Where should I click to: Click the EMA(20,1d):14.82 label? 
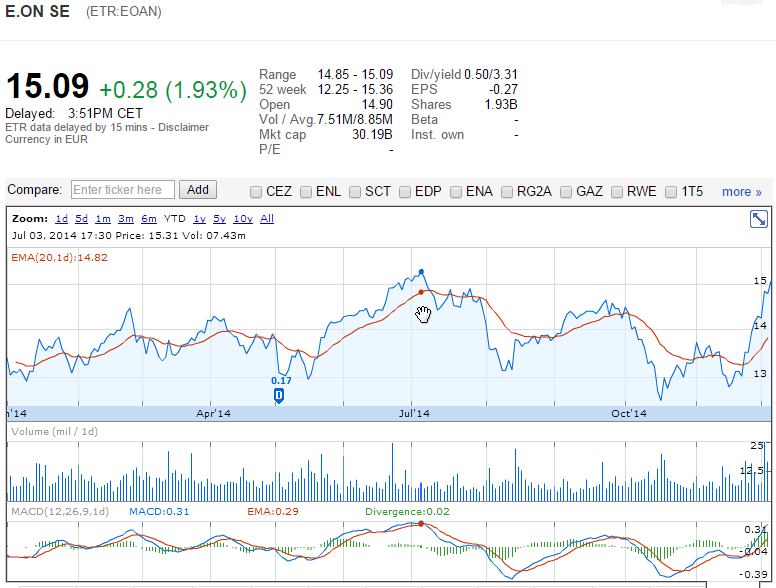pos(59,258)
